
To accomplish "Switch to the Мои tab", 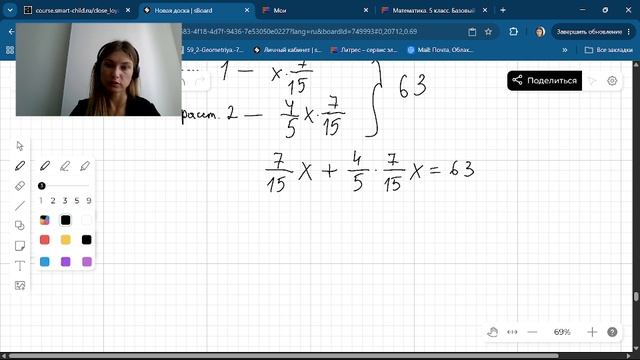I will (315, 10).
